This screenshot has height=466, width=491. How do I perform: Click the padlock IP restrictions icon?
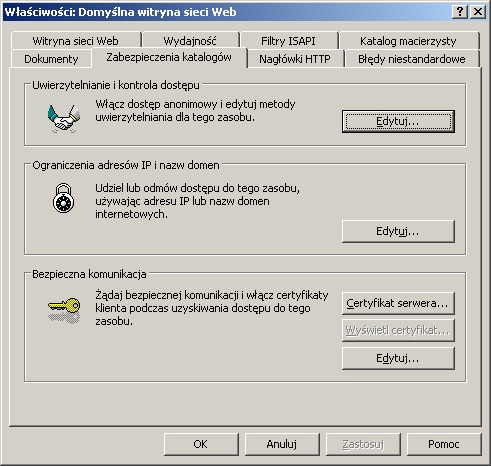coord(63,198)
